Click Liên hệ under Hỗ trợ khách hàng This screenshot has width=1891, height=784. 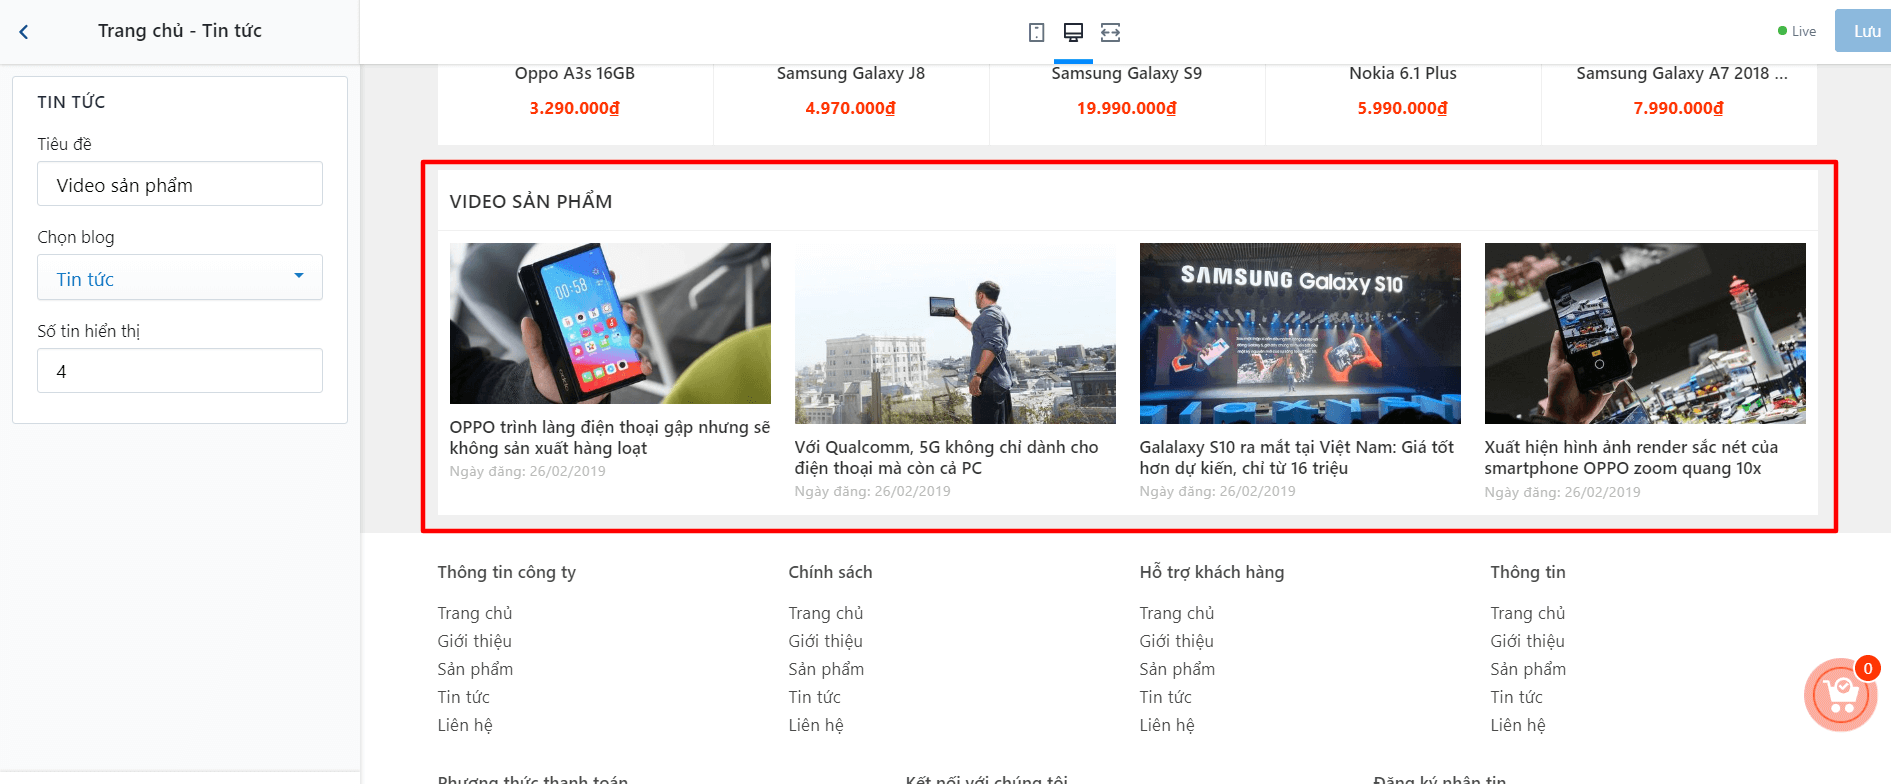click(1167, 725)
